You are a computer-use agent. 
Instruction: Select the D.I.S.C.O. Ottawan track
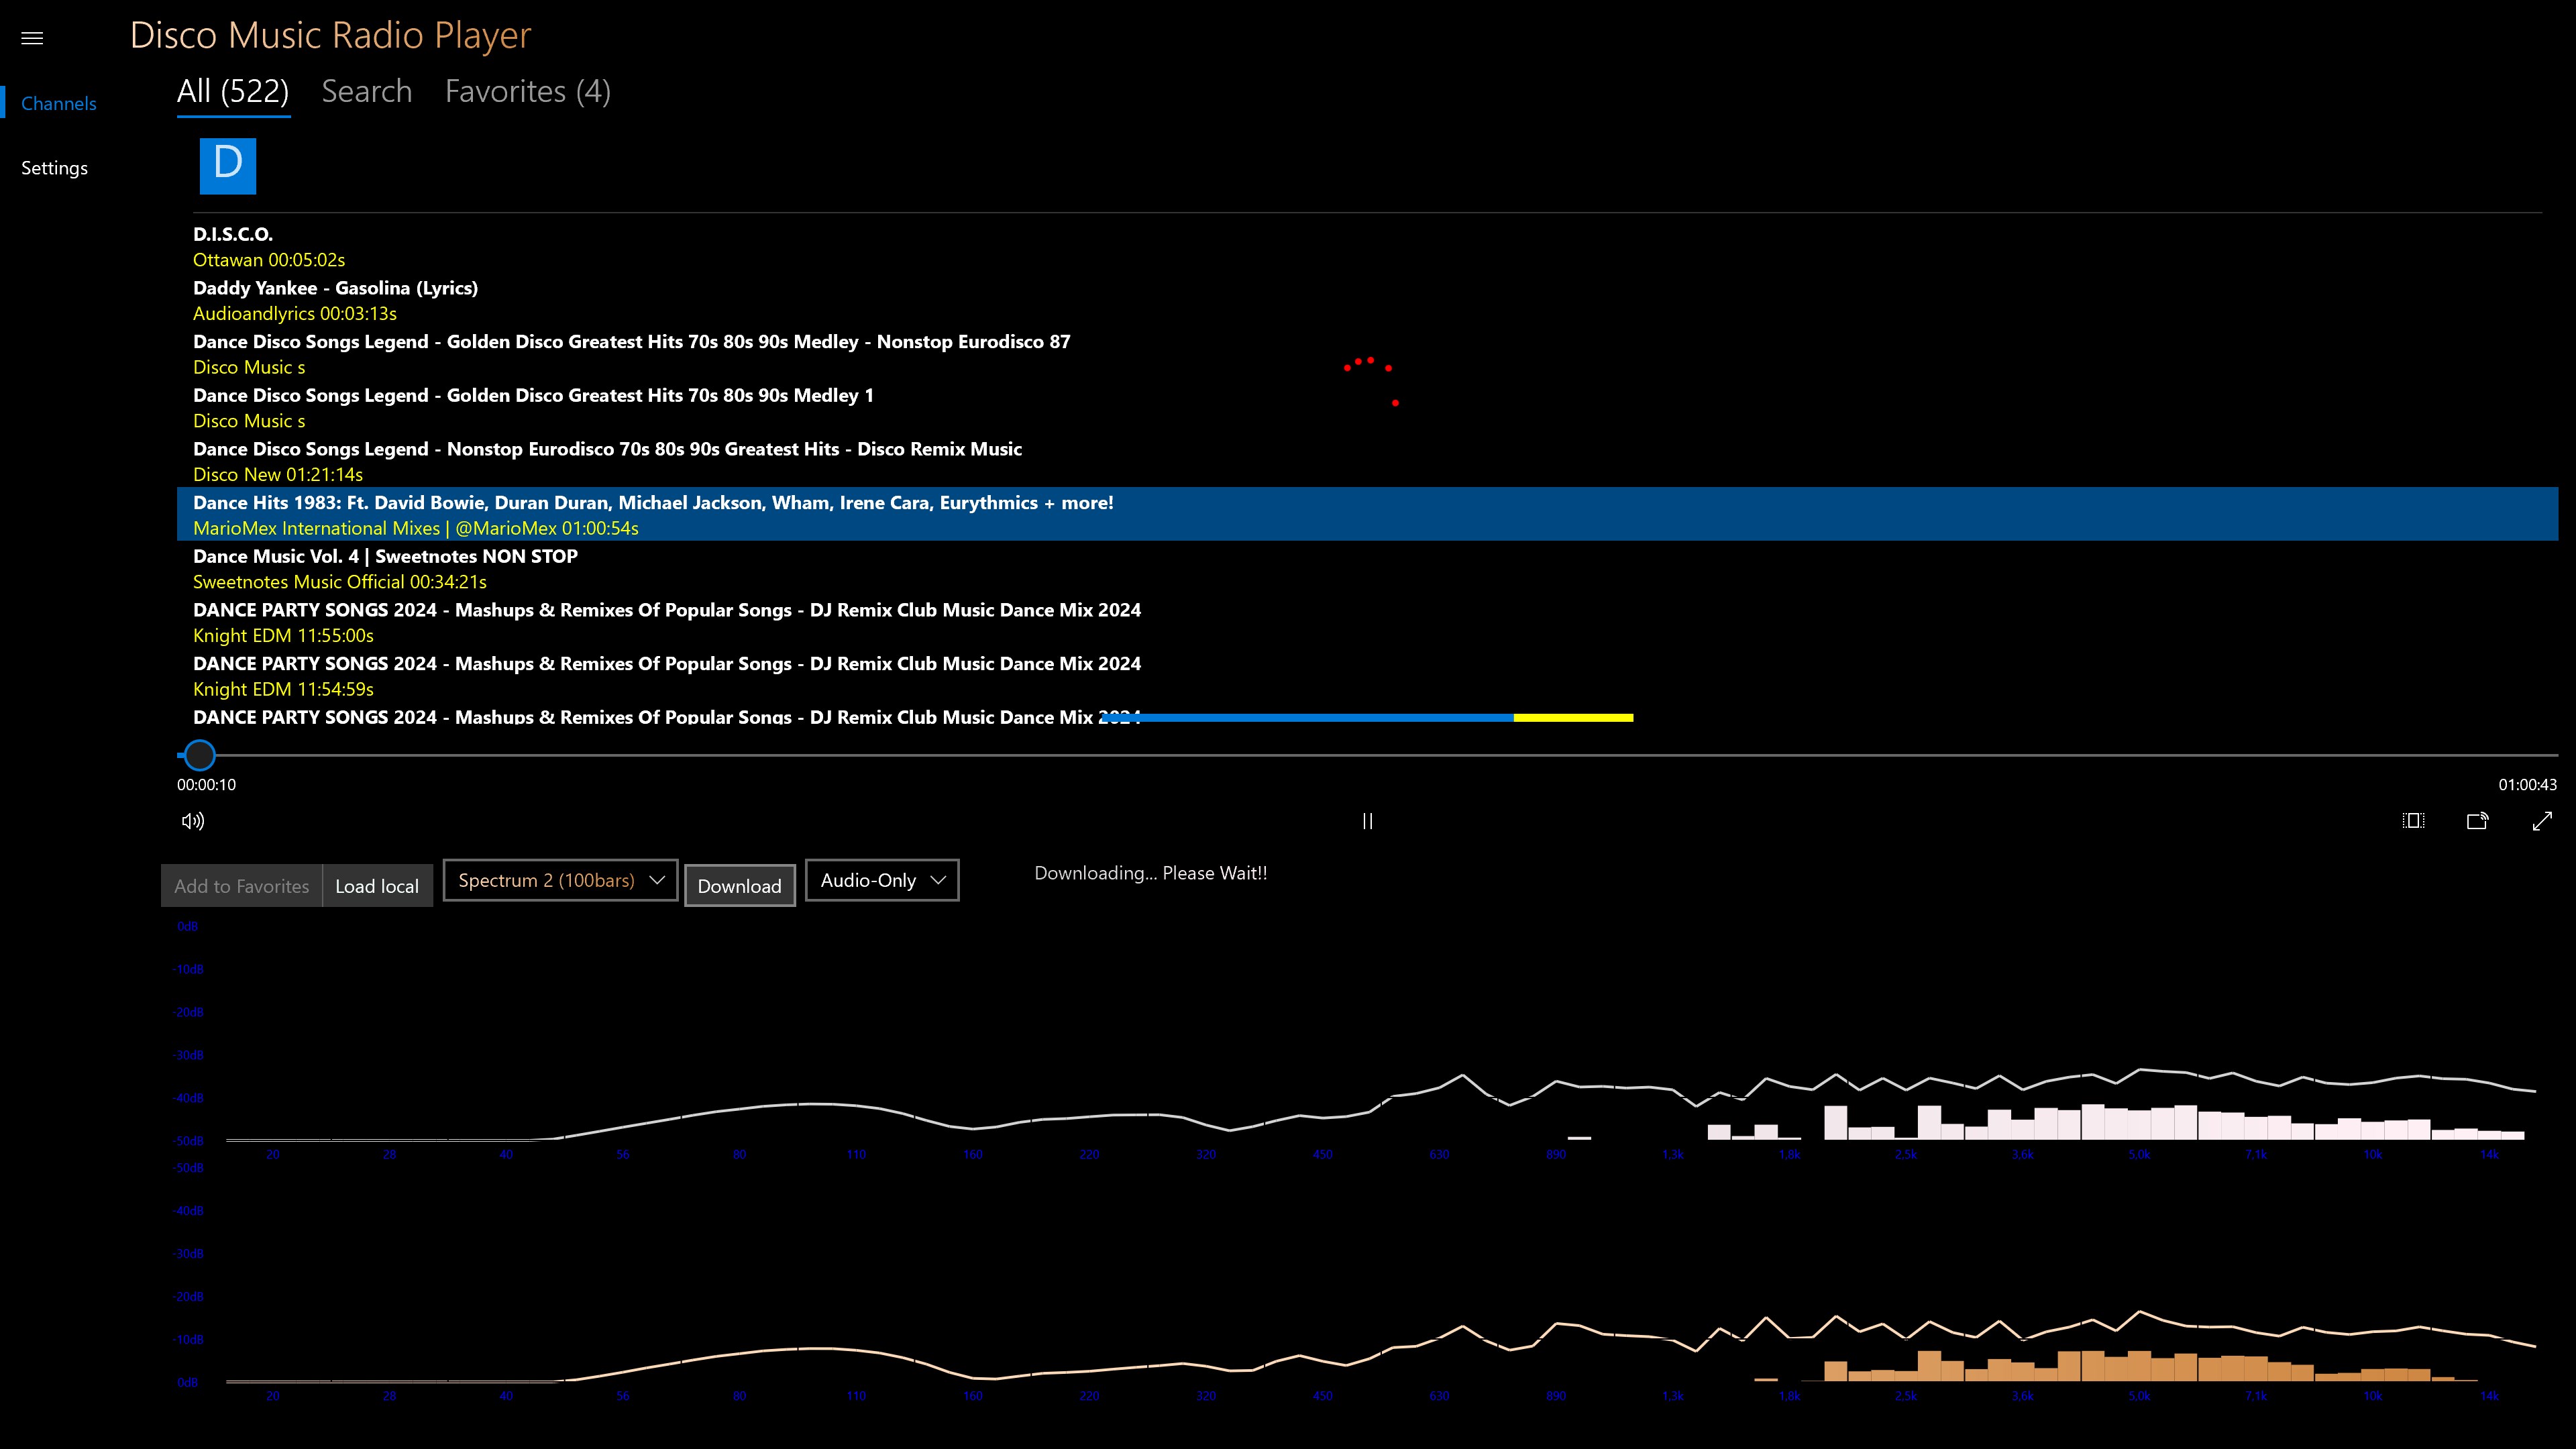pyautogui.click(x=269, y=247)
